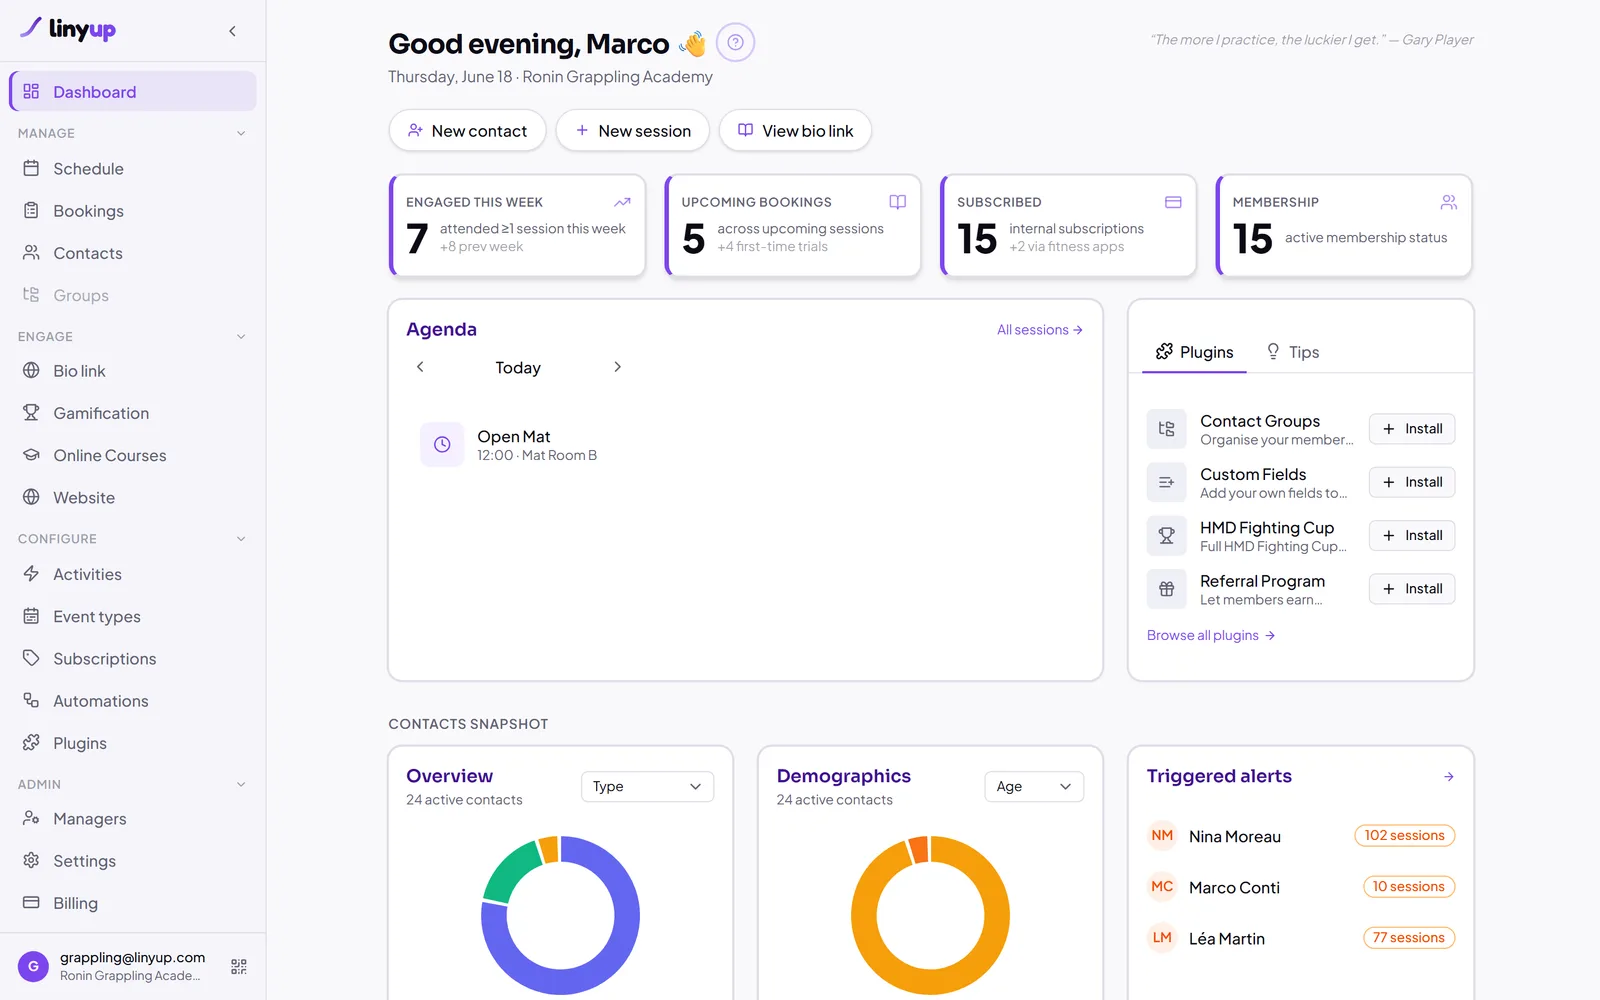
Task: Collapse the ADMIN sidebar section
Action: pos(241,785)
